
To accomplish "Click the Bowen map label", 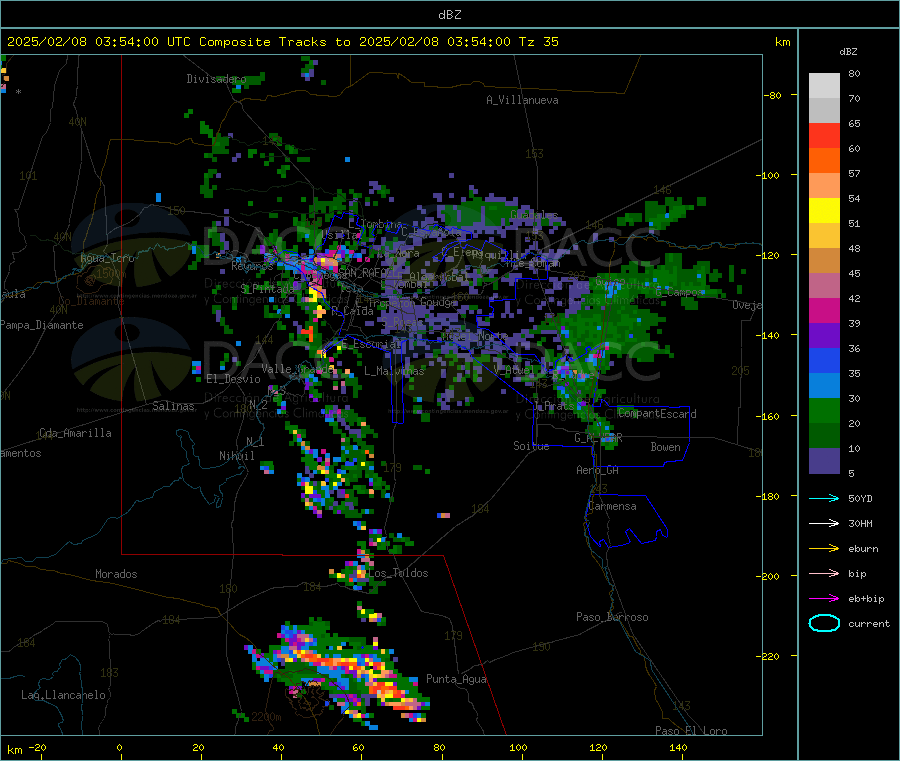I will point(665,447).
